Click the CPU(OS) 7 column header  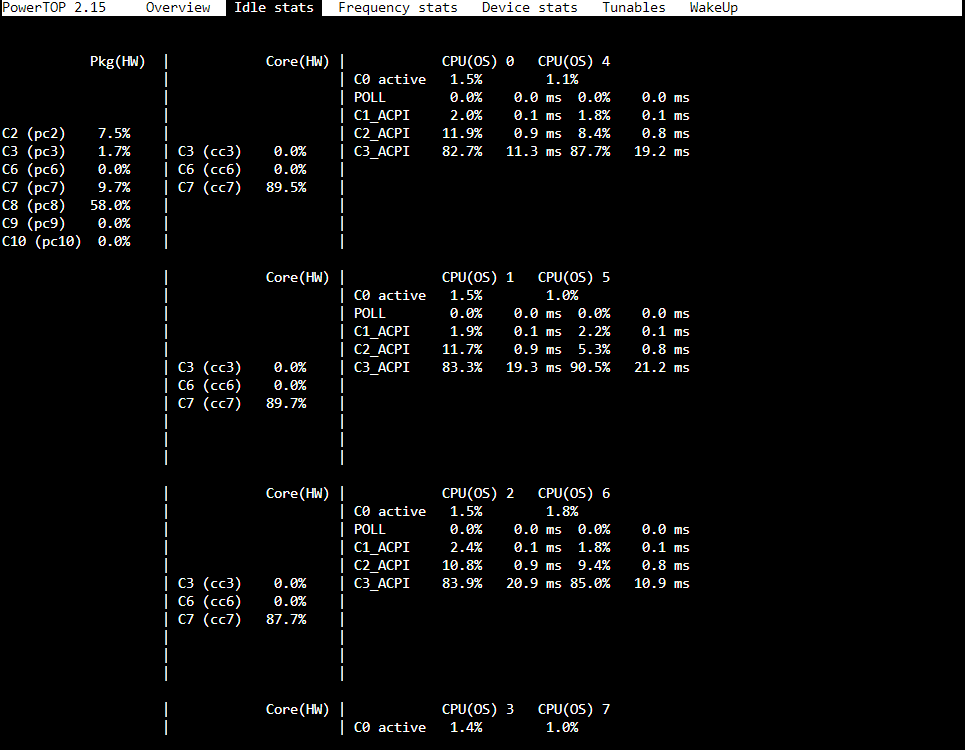click(x=574, y=709)
